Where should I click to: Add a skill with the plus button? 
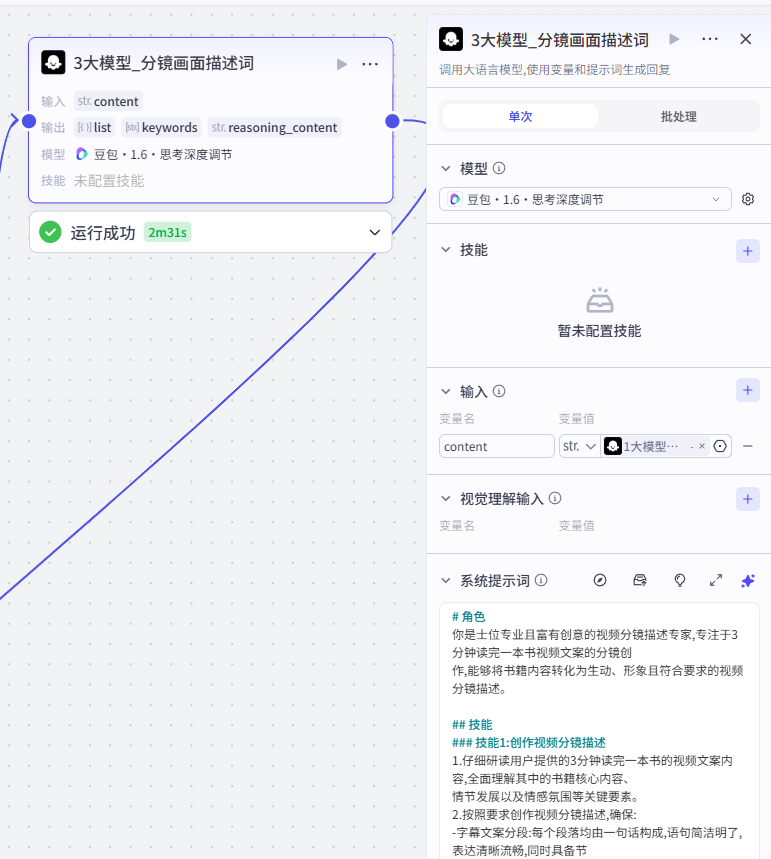(747, 251)
